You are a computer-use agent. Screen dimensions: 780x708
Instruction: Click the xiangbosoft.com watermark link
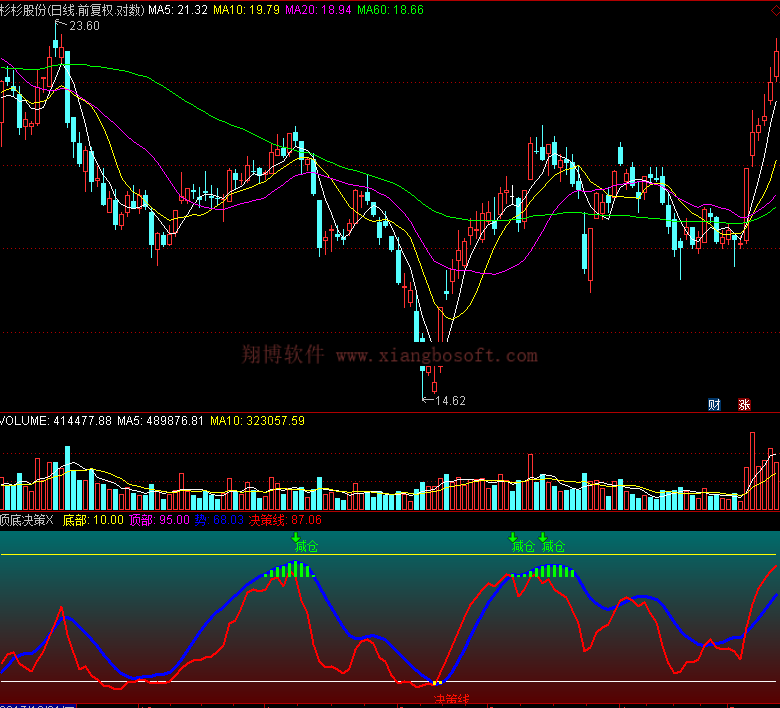click(x=436, y=355)
